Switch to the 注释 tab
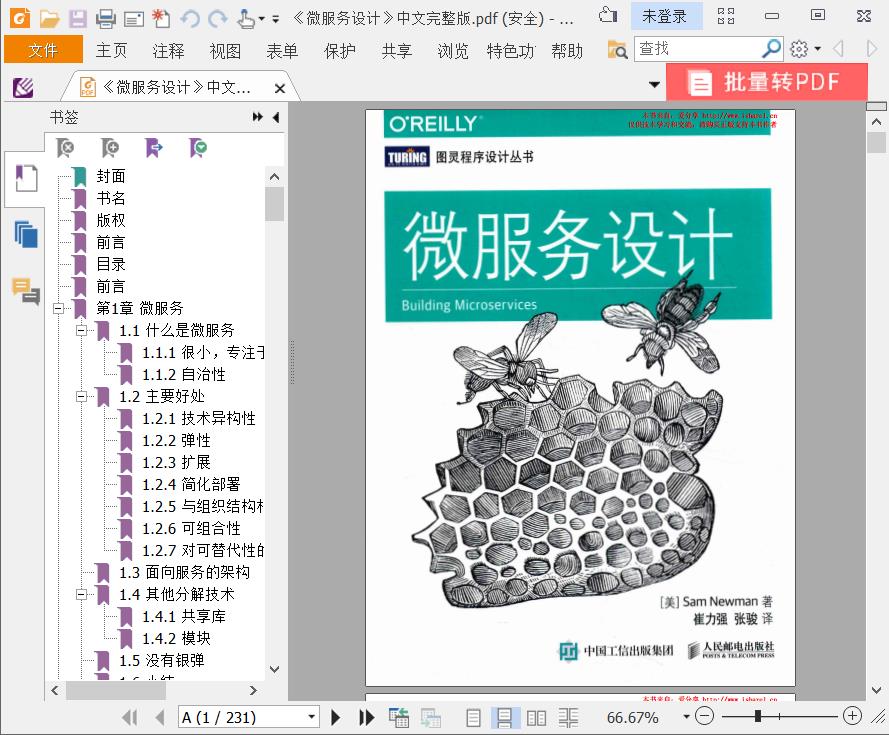The height and width of the screenshot is (735, 889). [x=168, y=50]
